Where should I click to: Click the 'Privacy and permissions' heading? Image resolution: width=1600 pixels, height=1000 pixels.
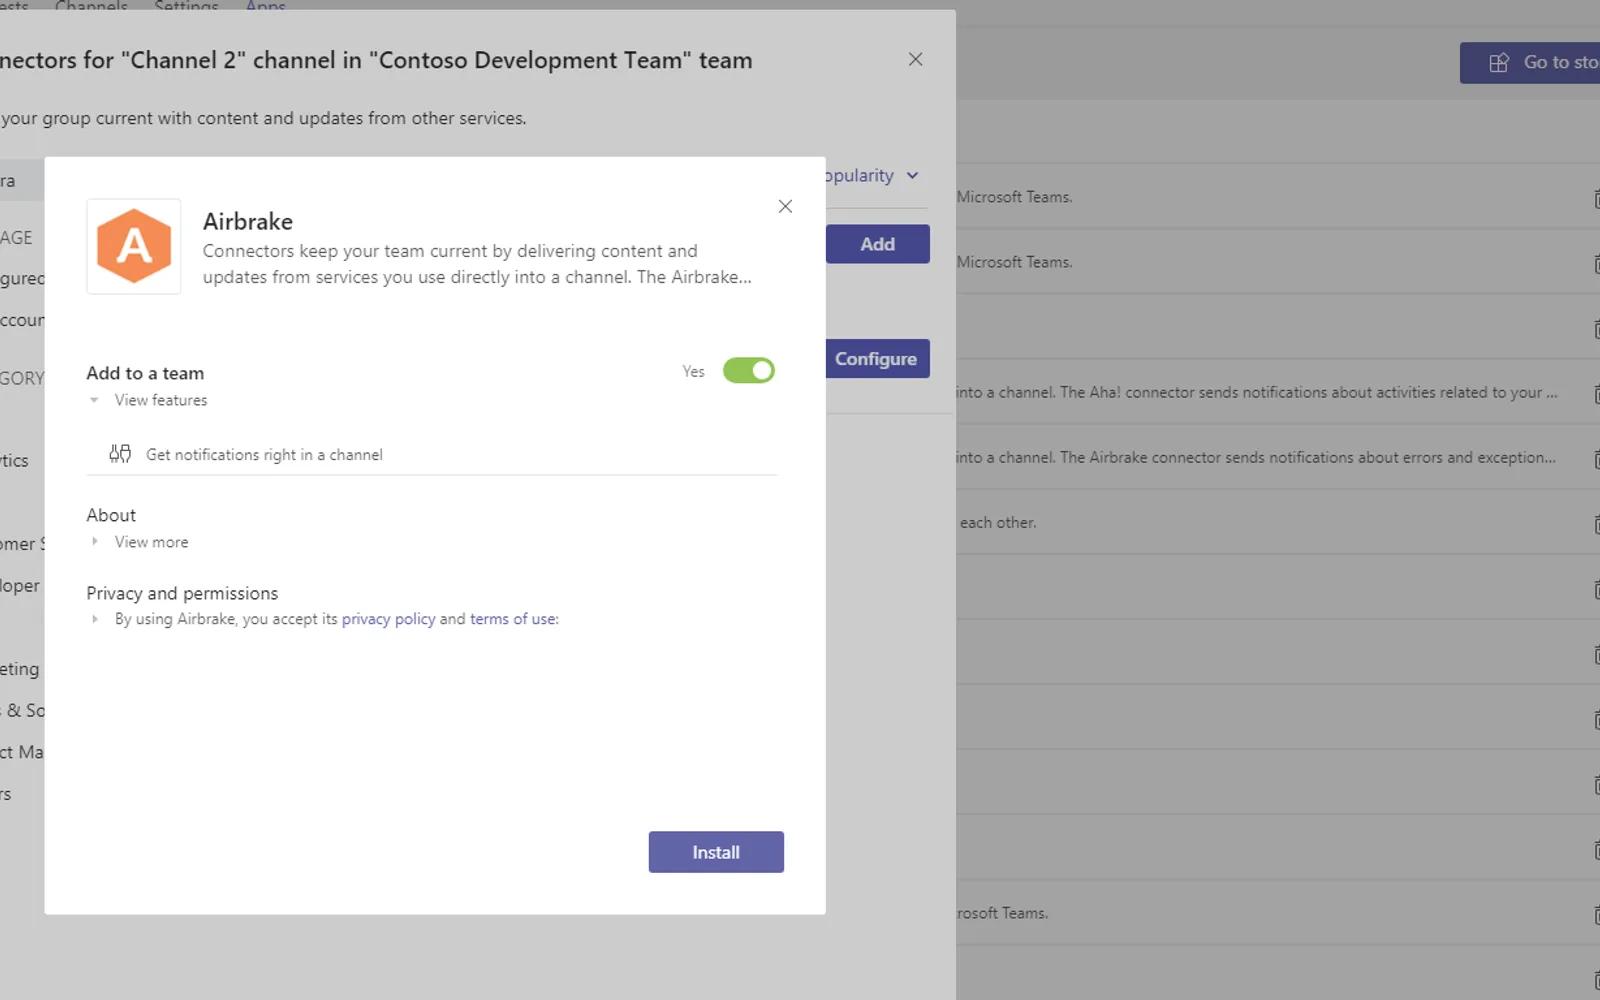[182, 593]
